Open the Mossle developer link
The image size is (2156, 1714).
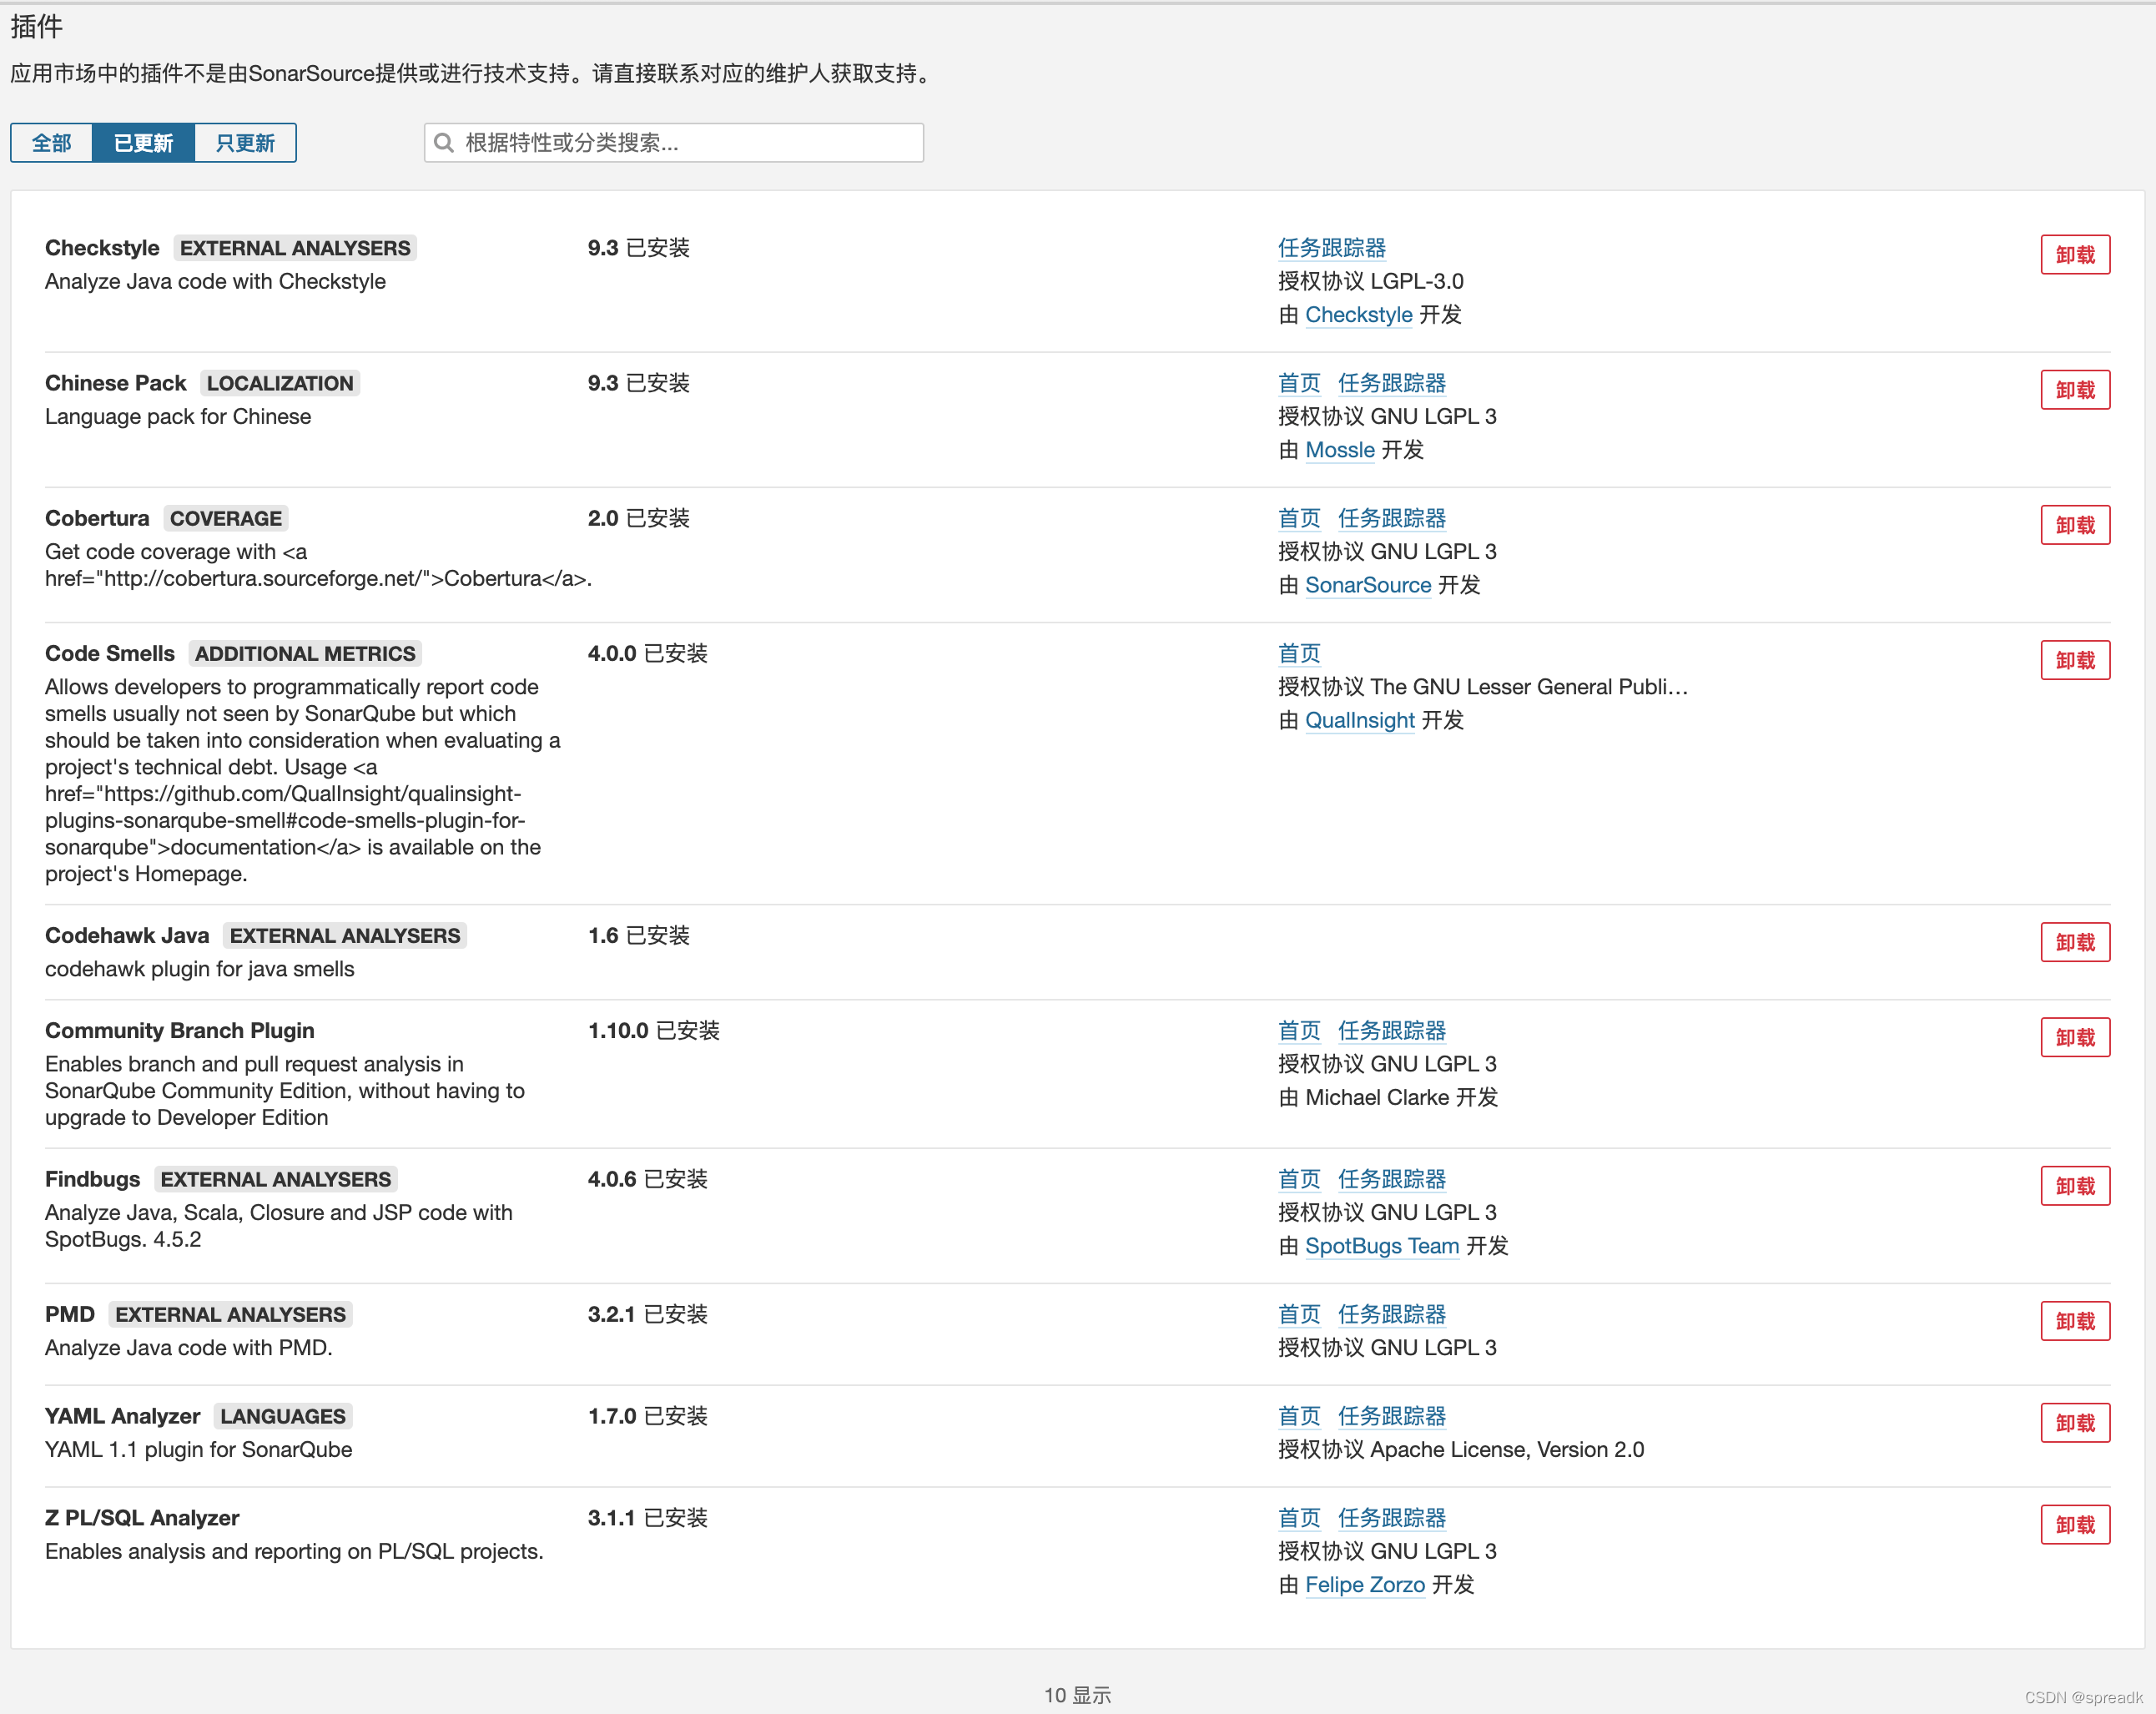point(1339,450)
